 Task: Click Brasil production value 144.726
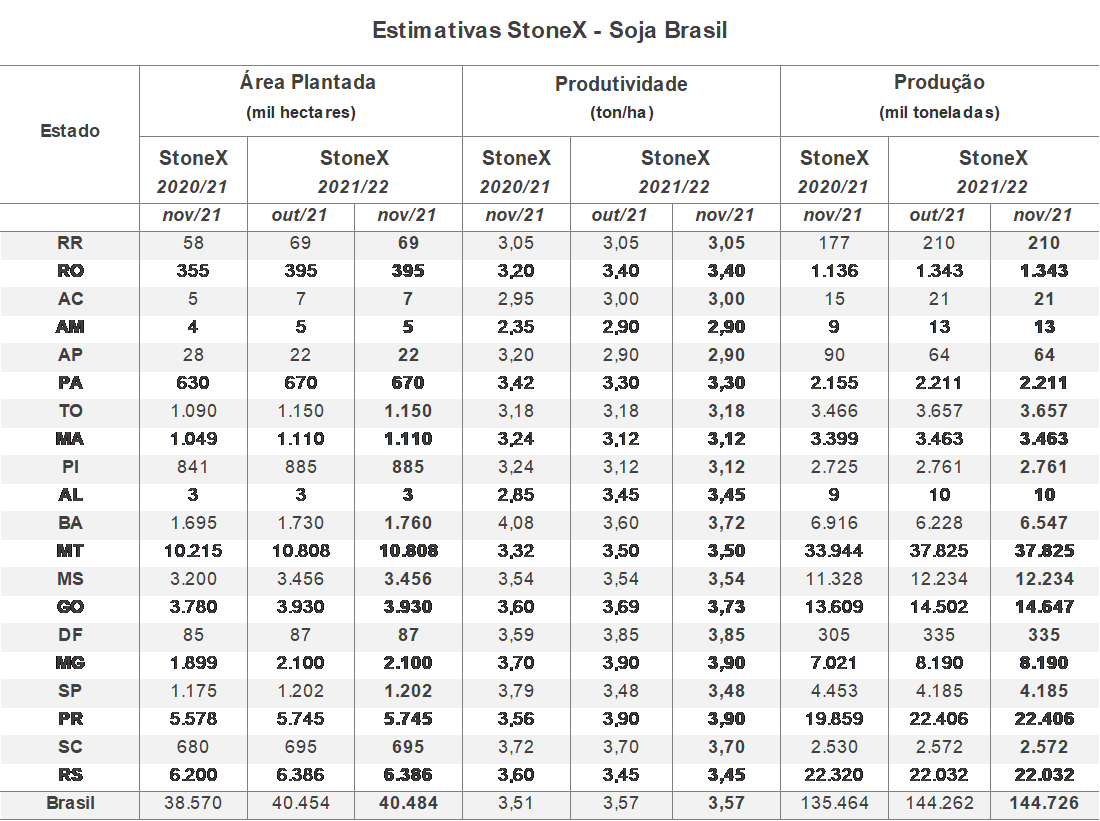[1044, 803]
